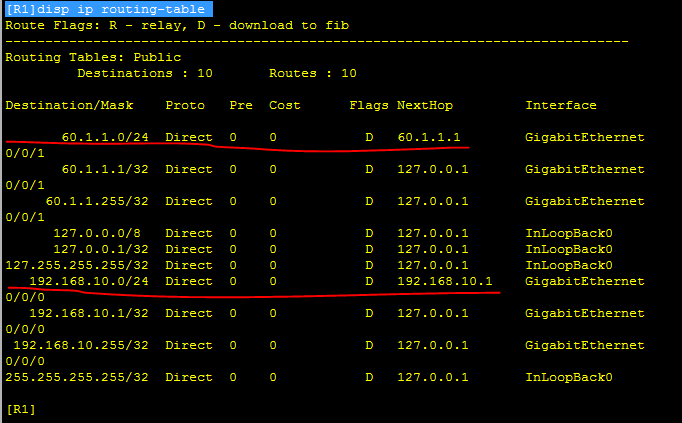Screen dimensions: 682x423
Task: Click destination "60.1.1.0/24"
Action: tap(105, 137)
